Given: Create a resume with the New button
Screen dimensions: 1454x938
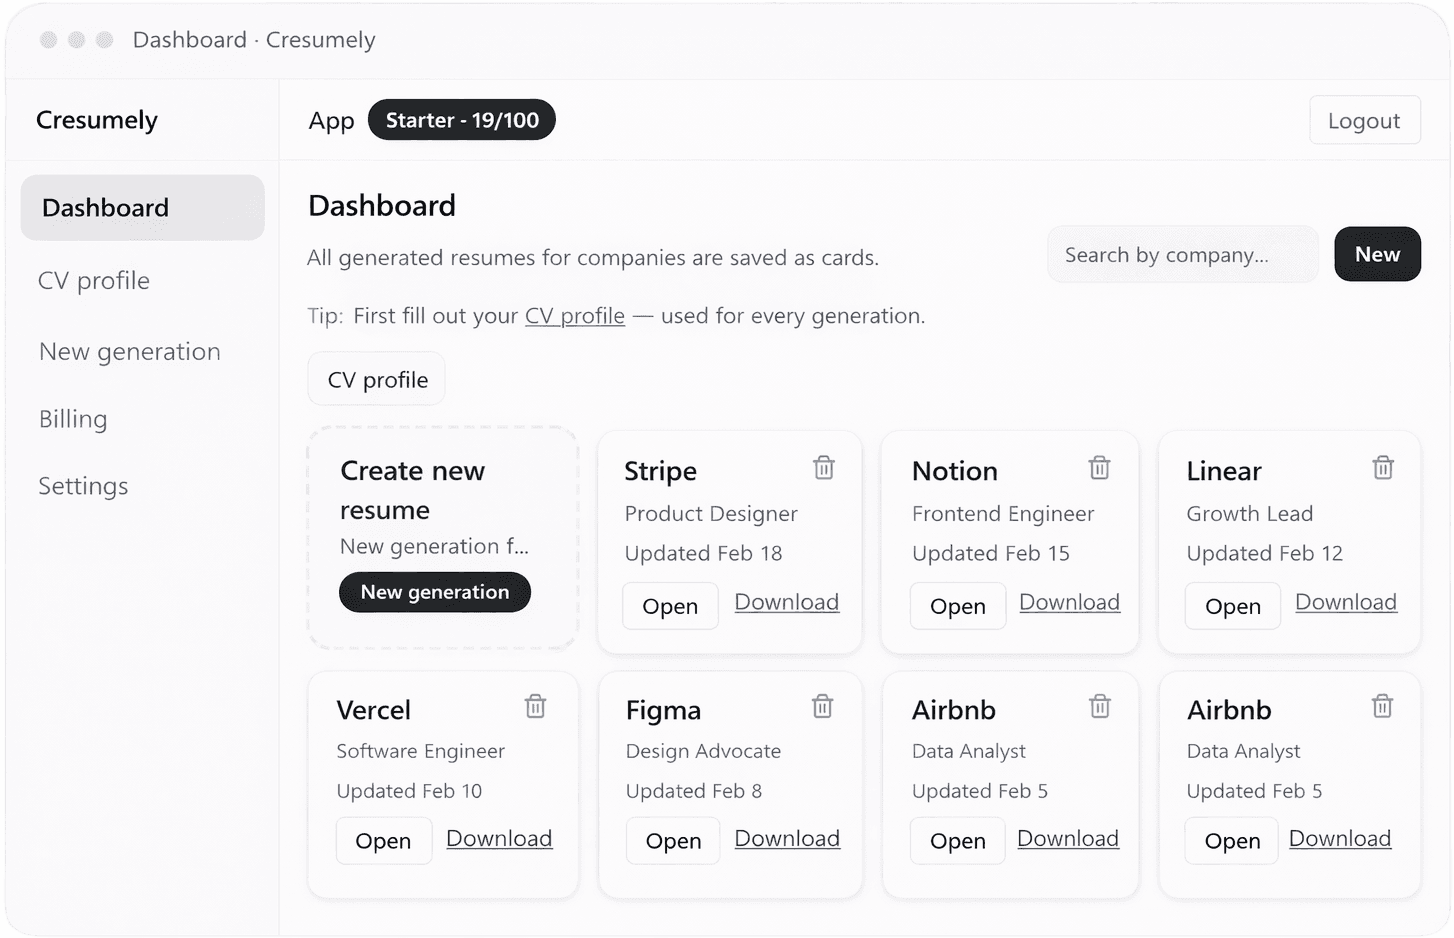Looking at the screenshot, I should pyautogui.click(x=1377, y=254).
